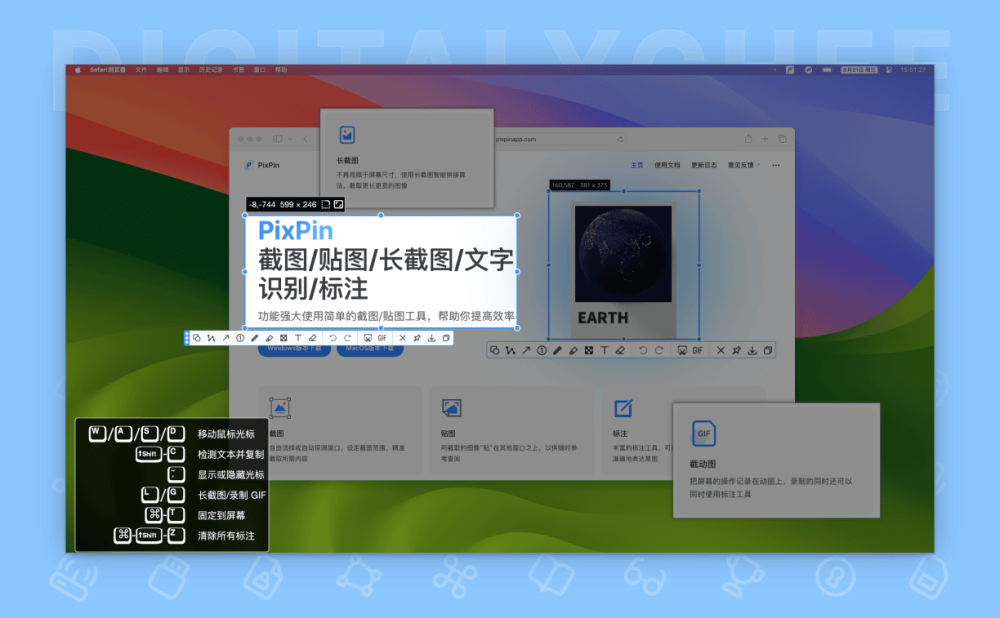
Task: Start long screenshot from PixPin headline toolbar
Action: point(368,338)
